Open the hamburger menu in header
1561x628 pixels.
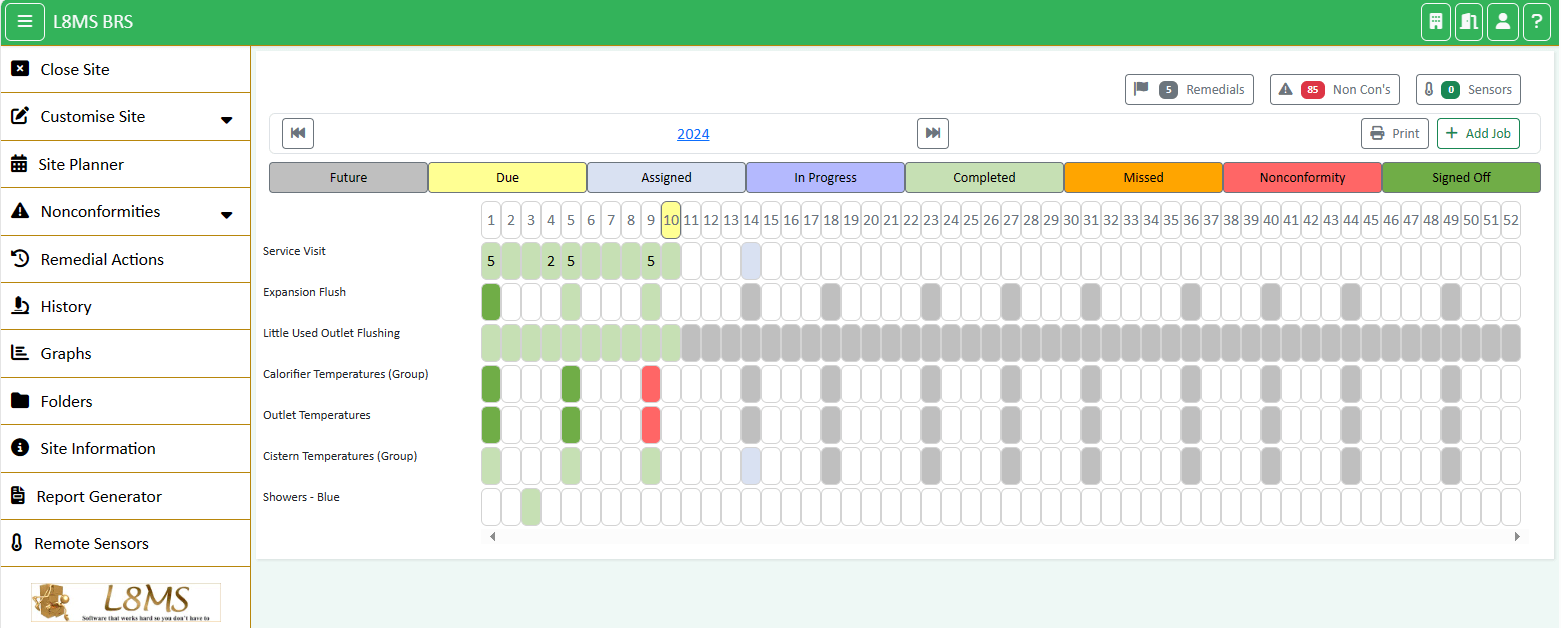(x=25, y=22)
